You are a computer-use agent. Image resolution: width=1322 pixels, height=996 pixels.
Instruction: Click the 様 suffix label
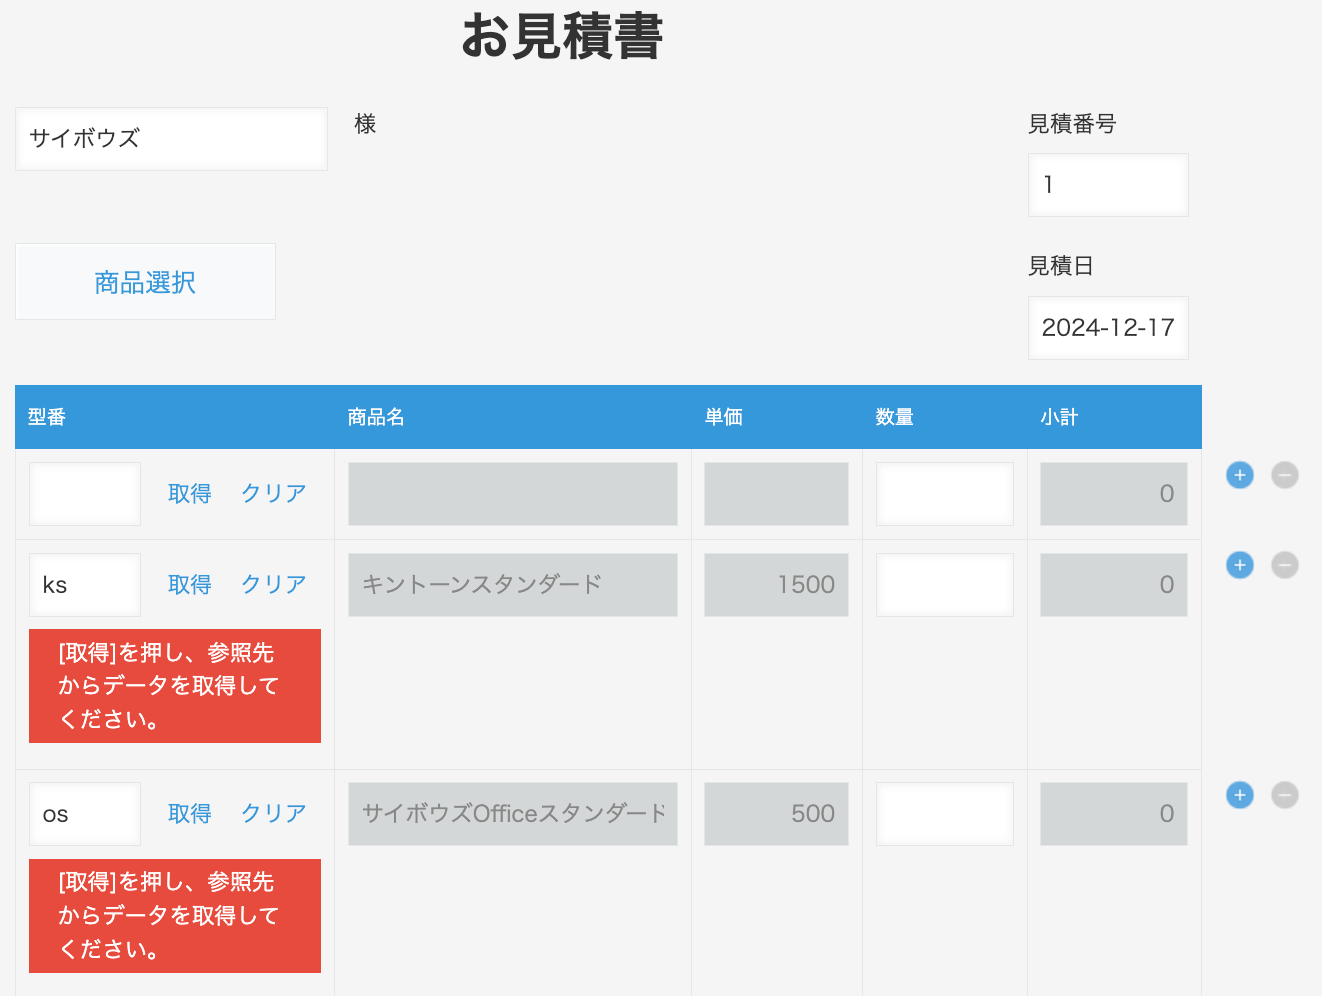coord(365,124)
